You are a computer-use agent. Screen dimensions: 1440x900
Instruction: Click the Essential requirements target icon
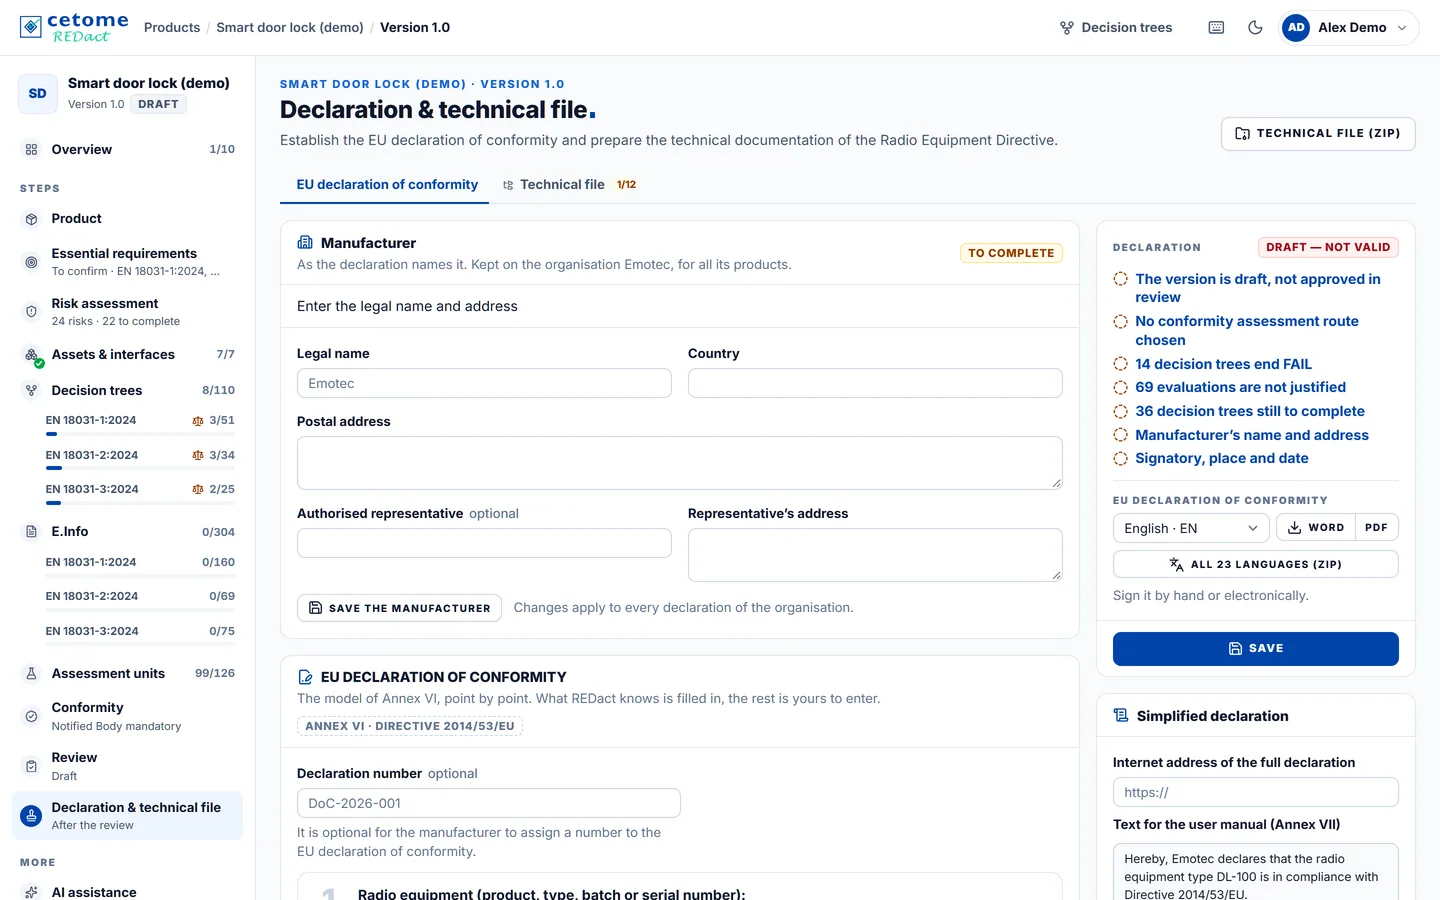[x=31, y=262]
